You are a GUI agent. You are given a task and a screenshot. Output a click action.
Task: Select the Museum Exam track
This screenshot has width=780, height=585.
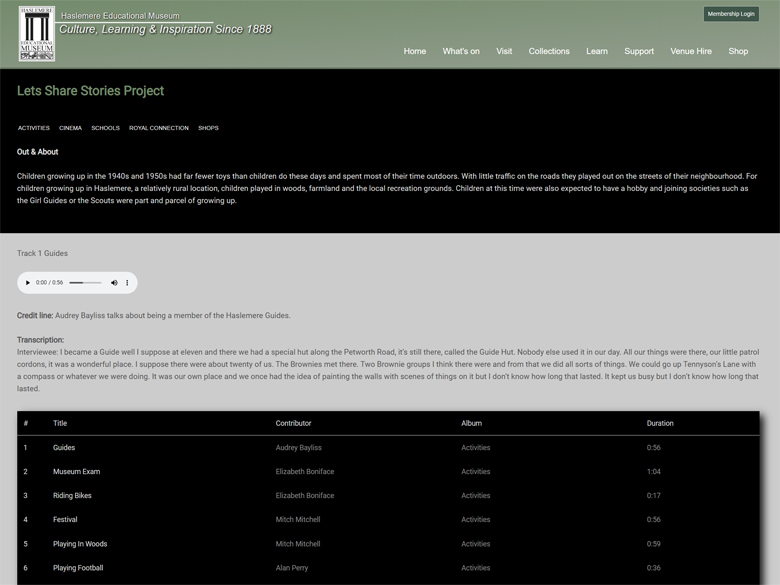[76, 472]
